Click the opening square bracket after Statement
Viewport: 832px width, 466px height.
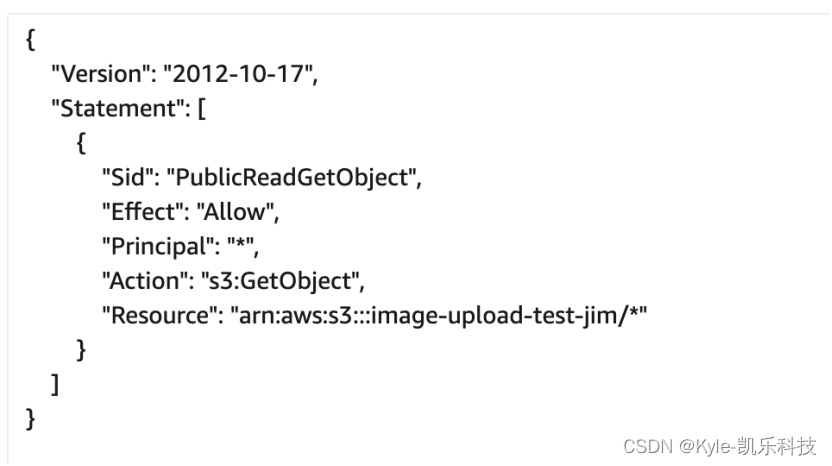tap(202, 109)
